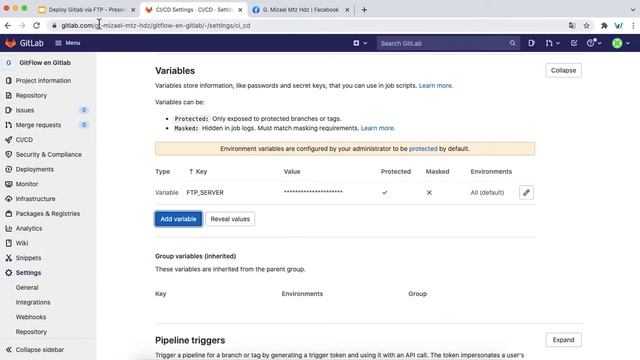The width and height of the screenshot is (640, 360).
Task: Open Snippets in the sidebar
Action: pyautogui.click(x=28, y=258)
